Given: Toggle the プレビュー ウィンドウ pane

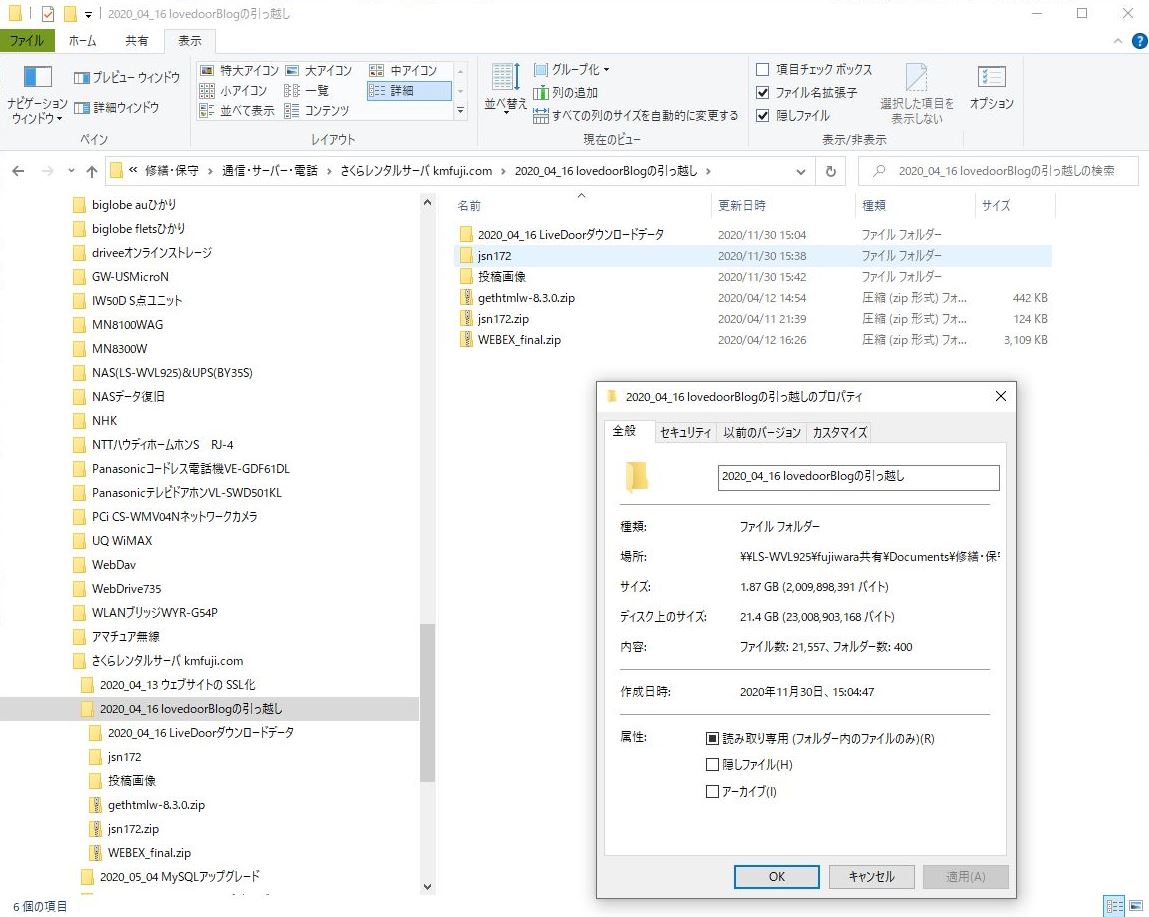Looking at the screenshot, I should click(x=127, y=77).
